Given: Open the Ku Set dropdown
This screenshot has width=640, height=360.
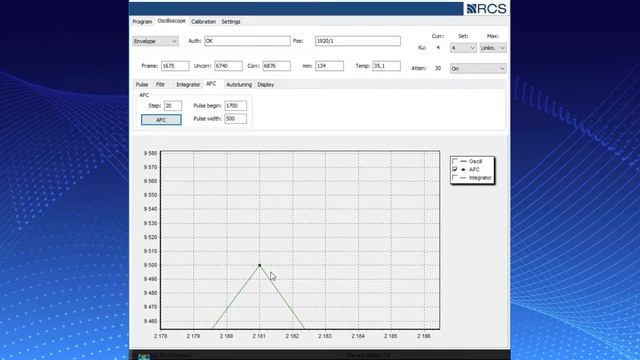Looking at the screenshot, I should (463, 48).
